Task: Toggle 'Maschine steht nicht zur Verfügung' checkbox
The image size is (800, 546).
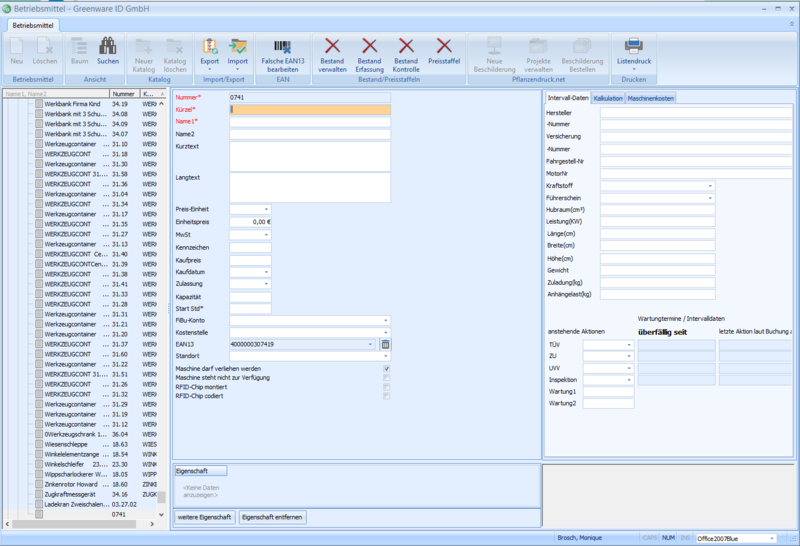Action: [x=387, y=378]
